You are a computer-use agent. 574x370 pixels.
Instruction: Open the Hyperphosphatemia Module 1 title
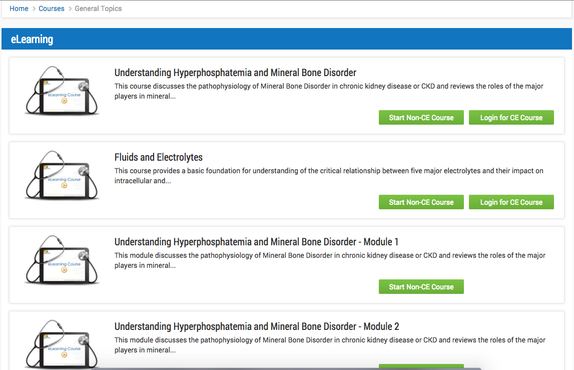[x=256, y=242]
